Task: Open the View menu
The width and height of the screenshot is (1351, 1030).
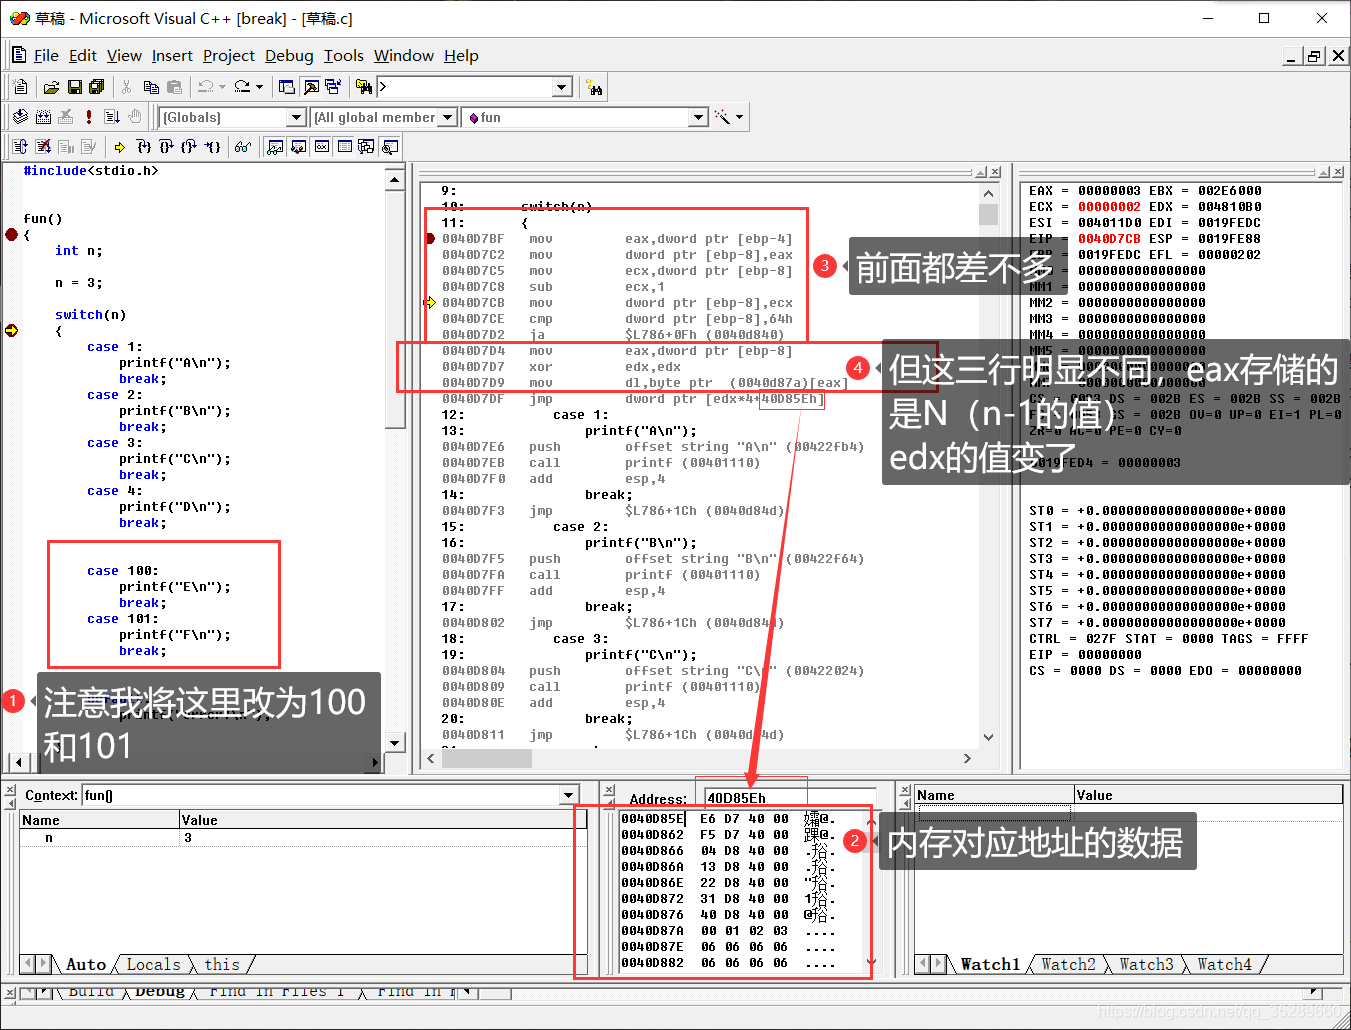Action: [x=124, y=56]
